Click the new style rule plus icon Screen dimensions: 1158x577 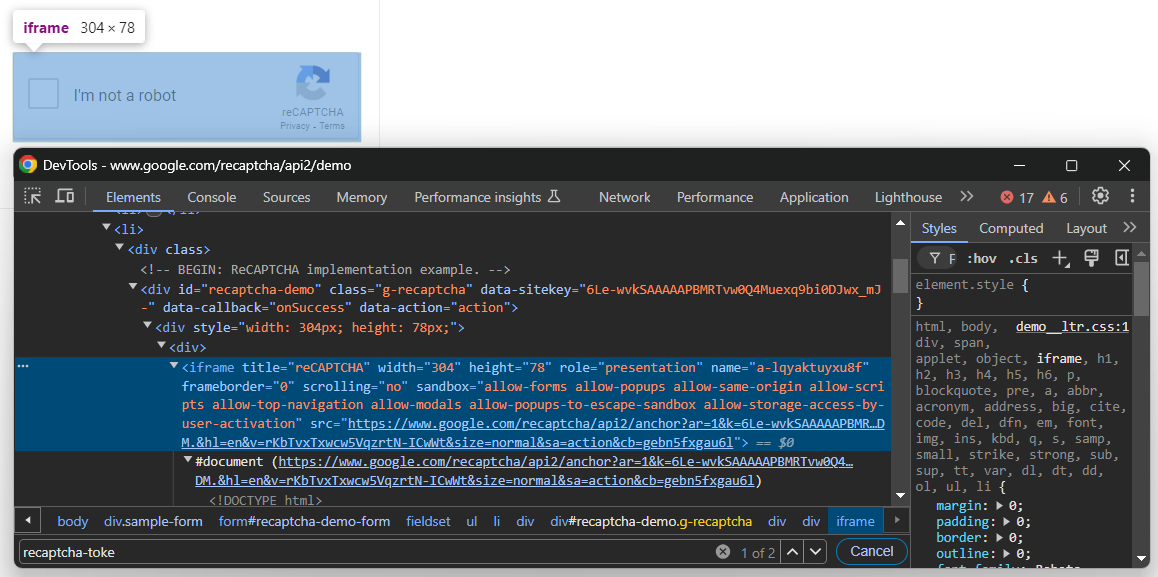[x=1059, y=258]
